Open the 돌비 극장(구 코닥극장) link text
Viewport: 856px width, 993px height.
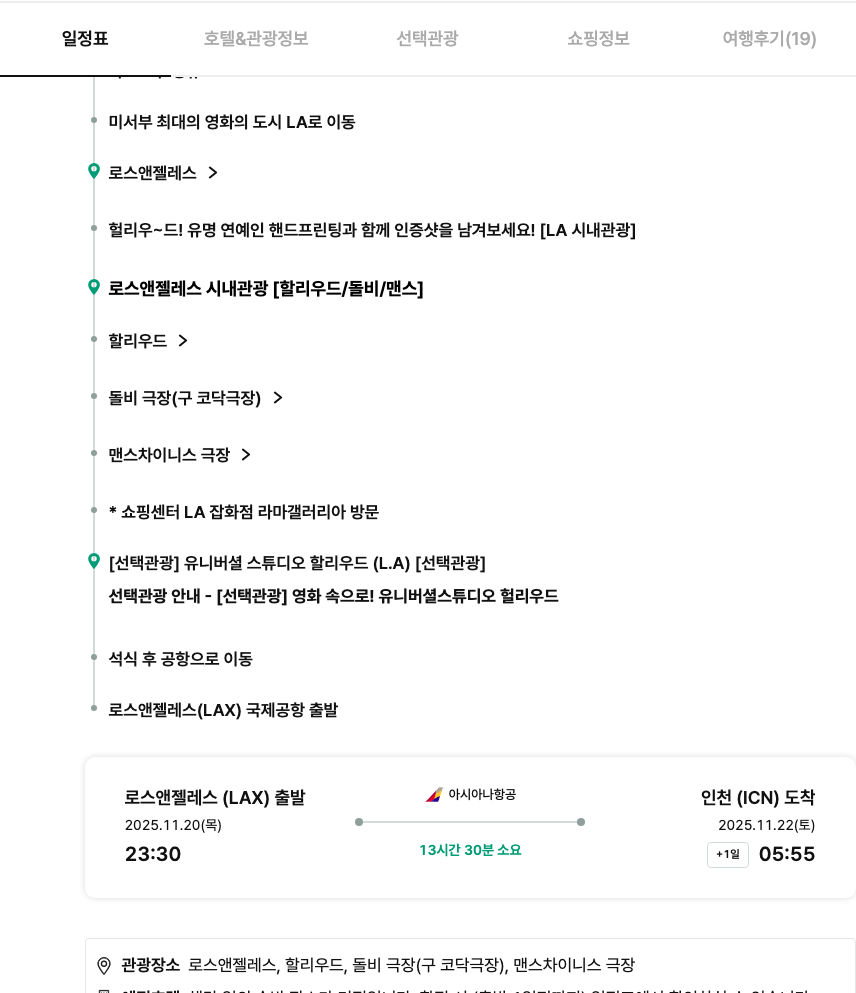(185, 398)
